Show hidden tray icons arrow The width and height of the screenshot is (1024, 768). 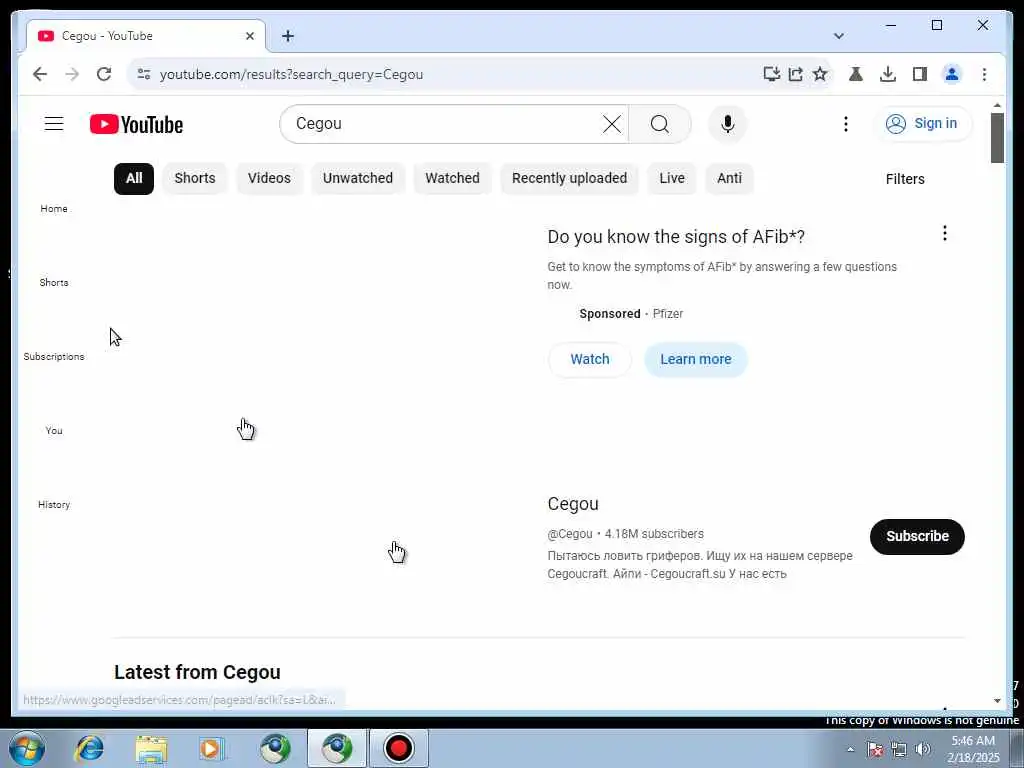coord(850,750)
